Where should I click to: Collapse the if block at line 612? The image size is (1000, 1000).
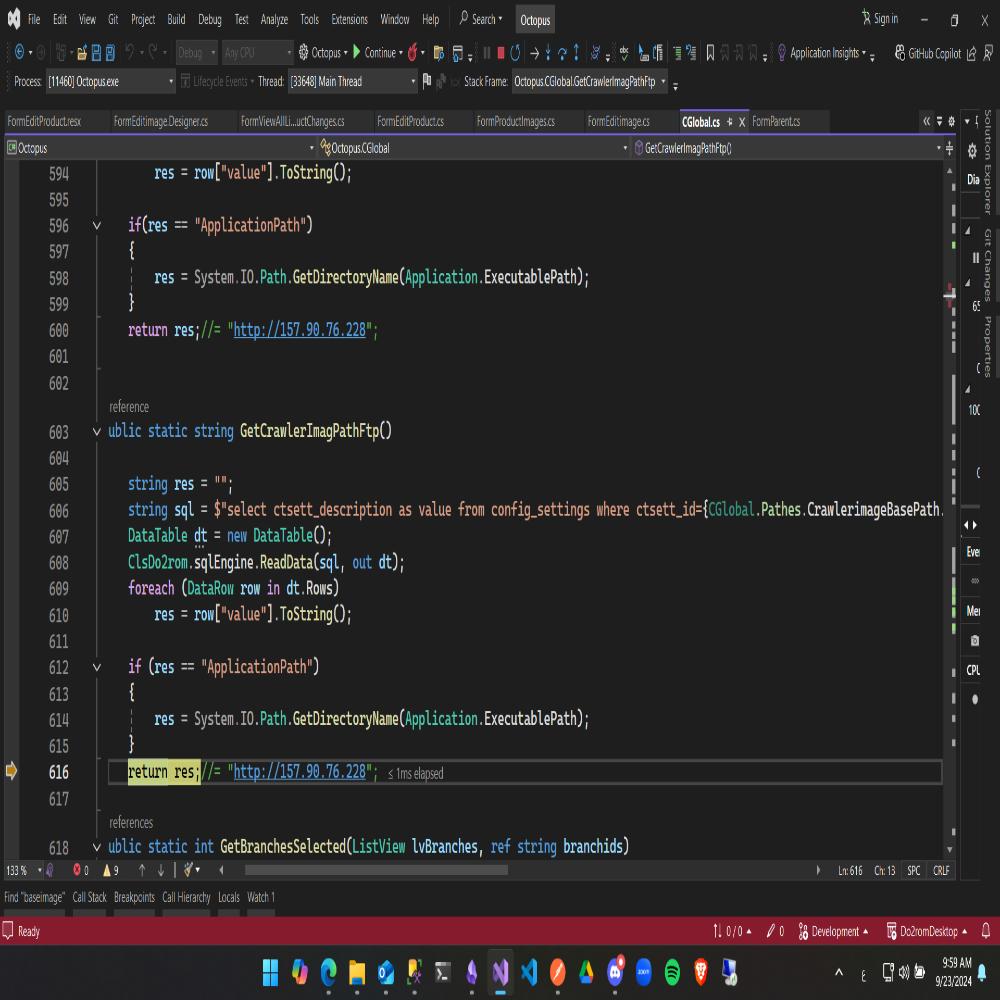click(97, 667)
